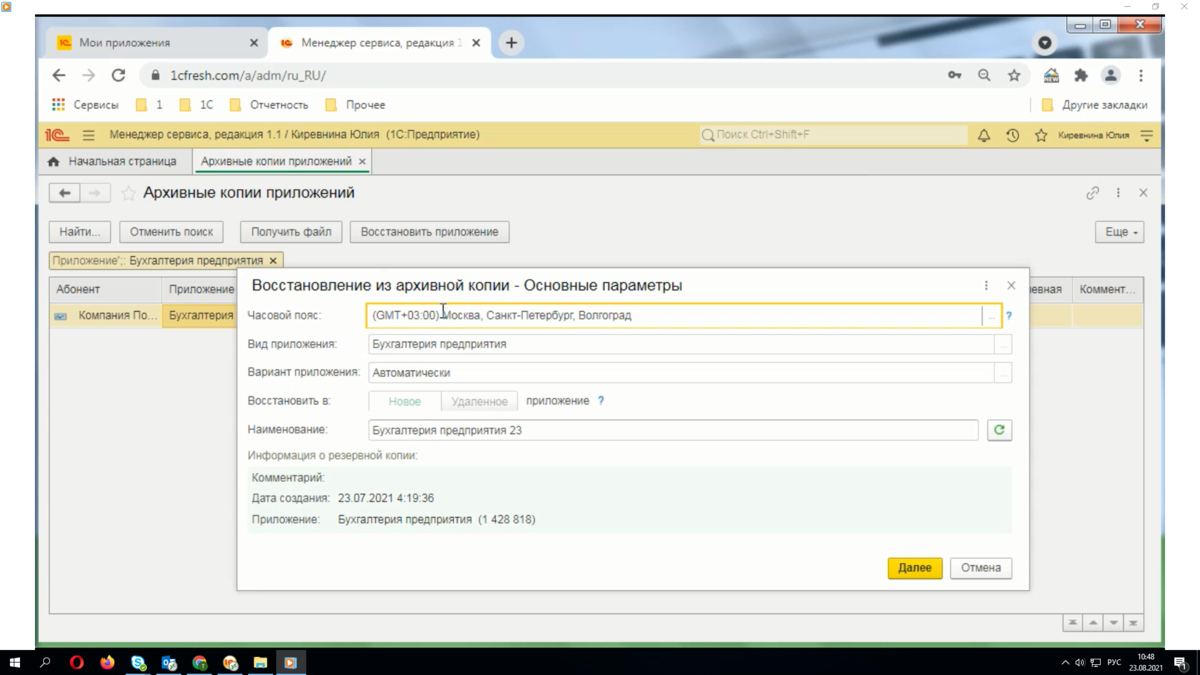Refresh the Наименование value with green arrow
1200x675 pixels.
coord(999,430)
